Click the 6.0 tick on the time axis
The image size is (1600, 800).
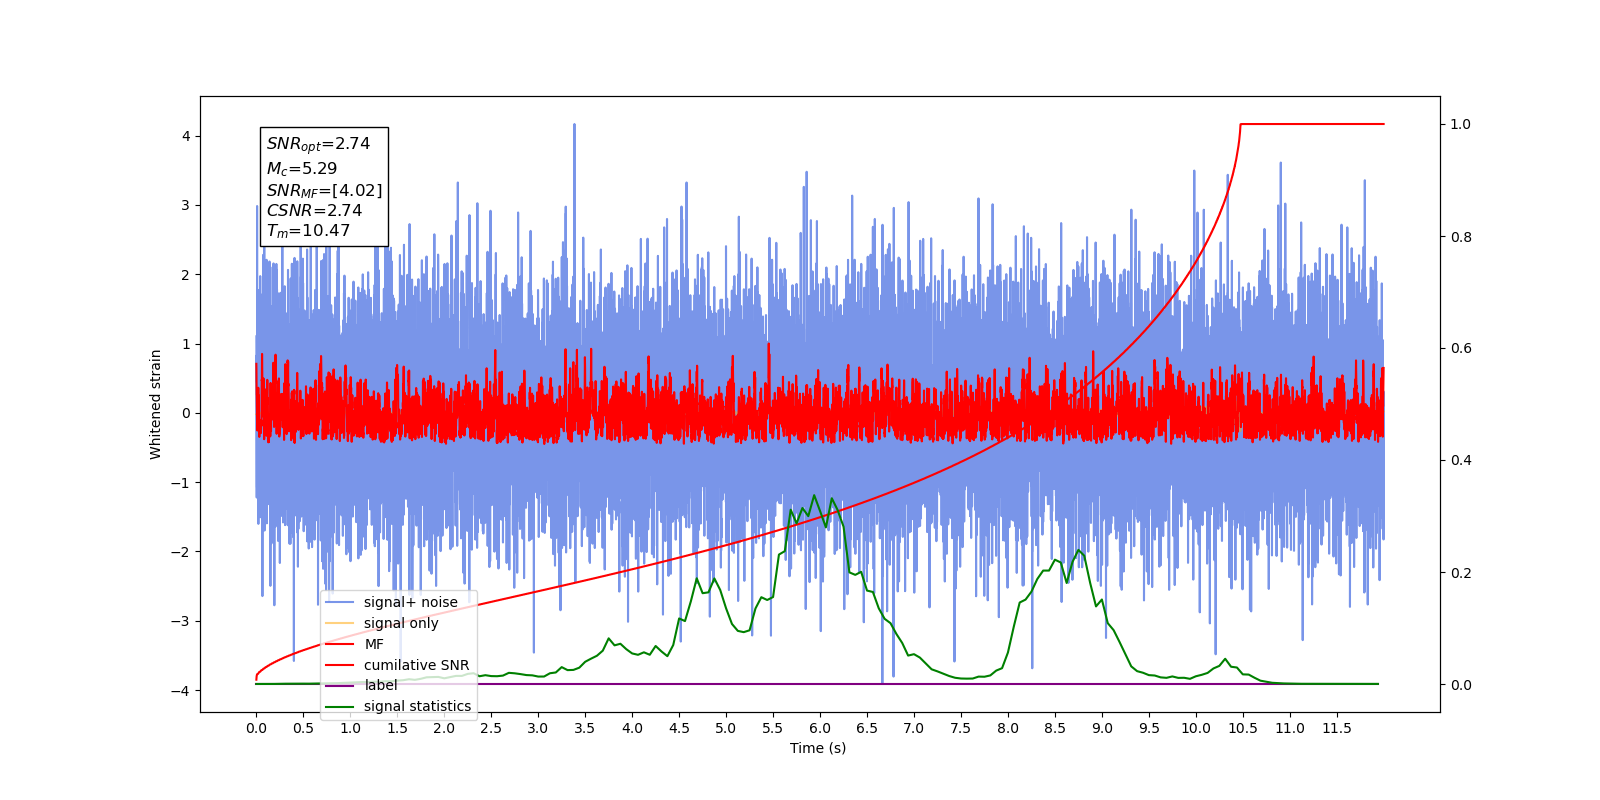pyautogui.click(x=820, y=728)
